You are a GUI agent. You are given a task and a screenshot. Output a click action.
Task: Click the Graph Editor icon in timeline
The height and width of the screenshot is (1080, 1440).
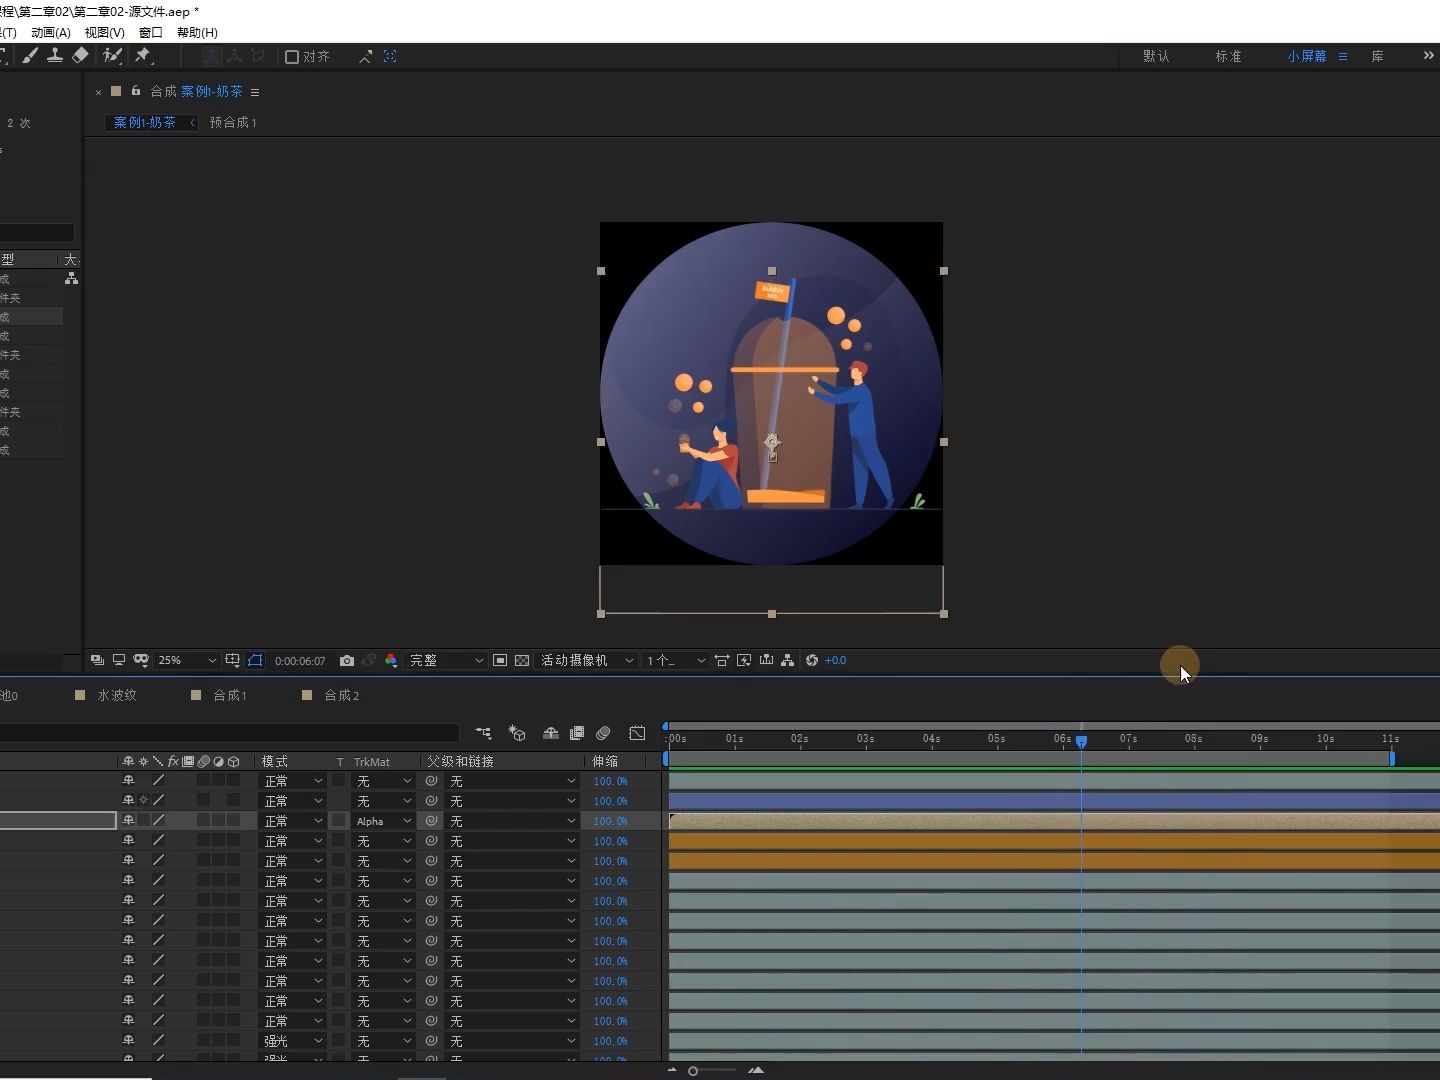(x=637, y=733)
